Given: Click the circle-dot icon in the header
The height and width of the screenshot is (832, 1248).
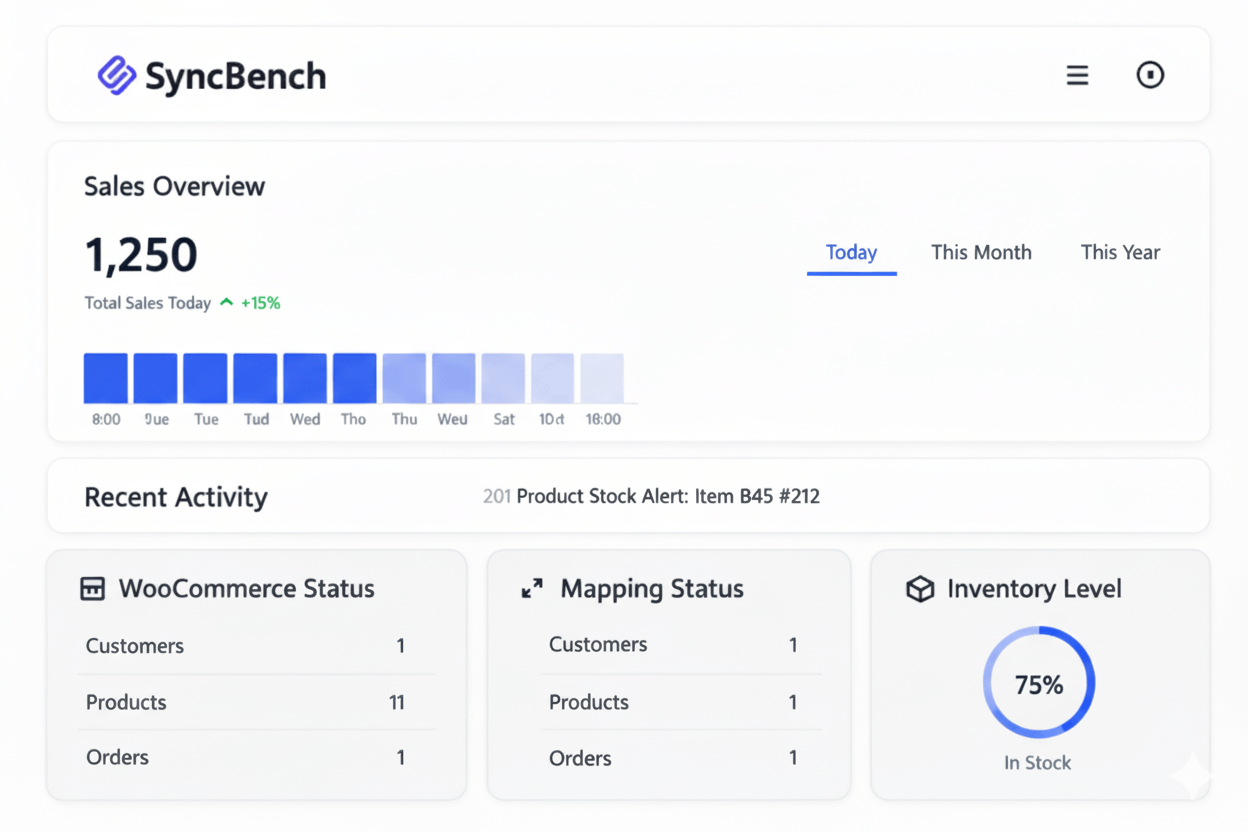Looking at the screenshot, I should click(x=1150, y=75).
